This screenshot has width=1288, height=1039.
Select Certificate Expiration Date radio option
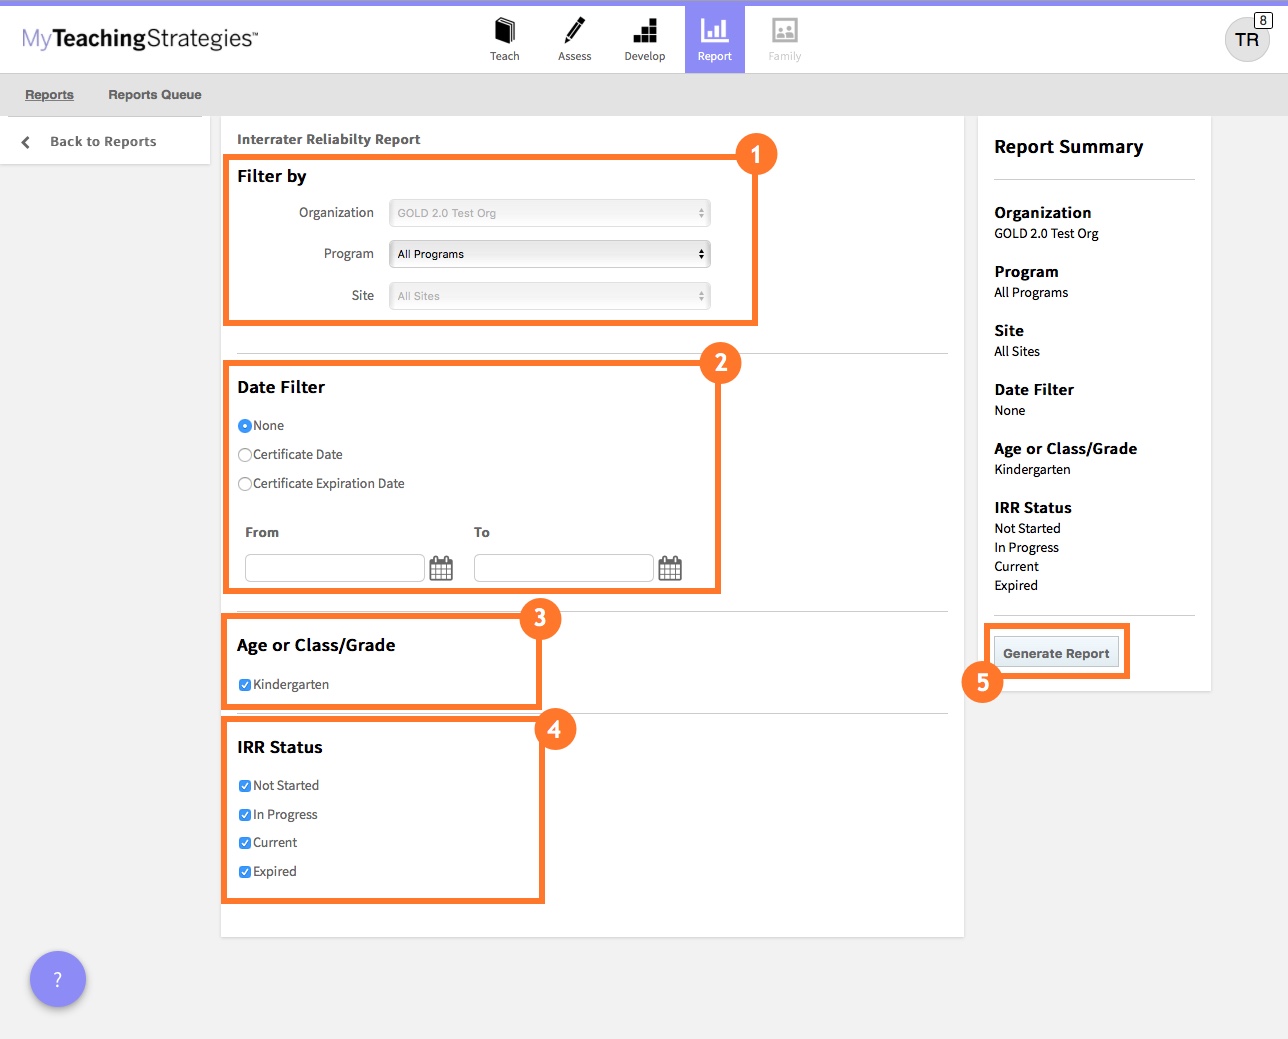click(x=245, y=484)
